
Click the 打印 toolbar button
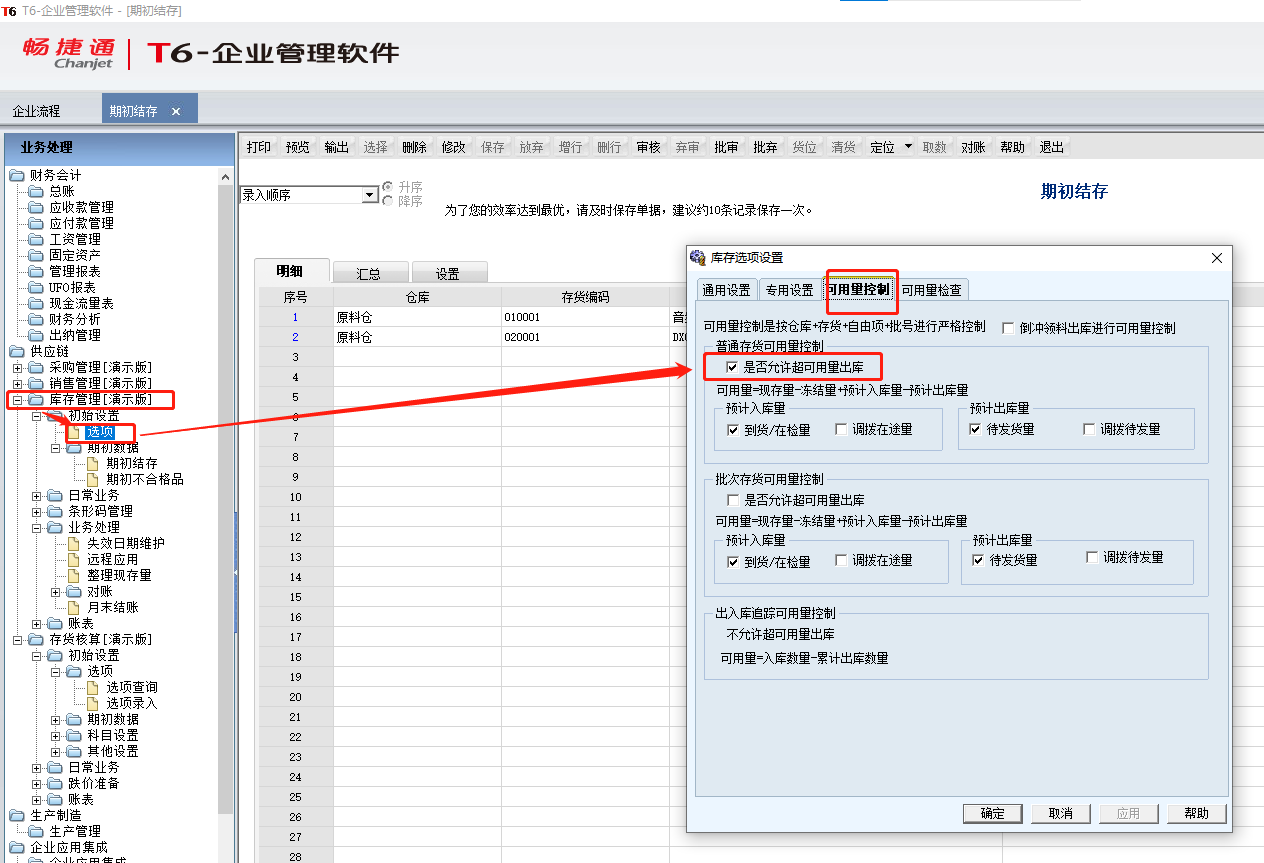tap(258, 147)
